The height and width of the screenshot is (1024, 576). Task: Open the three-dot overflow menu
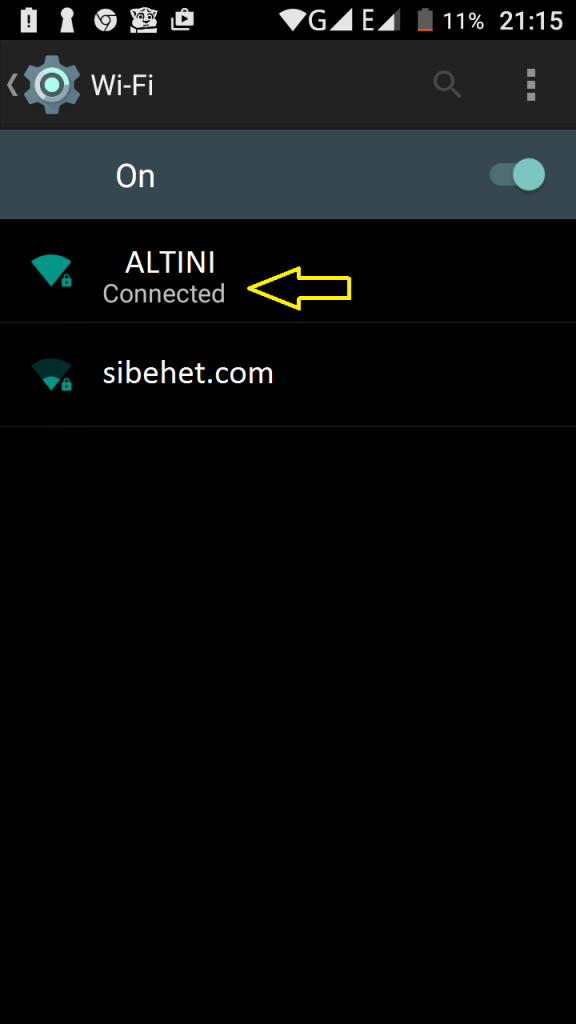click(531, 85)
